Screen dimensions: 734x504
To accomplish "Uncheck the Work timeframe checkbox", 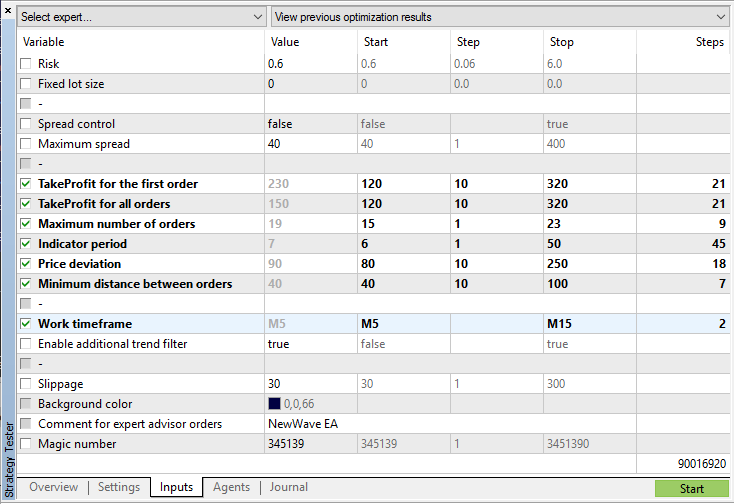I will [26, 323].
